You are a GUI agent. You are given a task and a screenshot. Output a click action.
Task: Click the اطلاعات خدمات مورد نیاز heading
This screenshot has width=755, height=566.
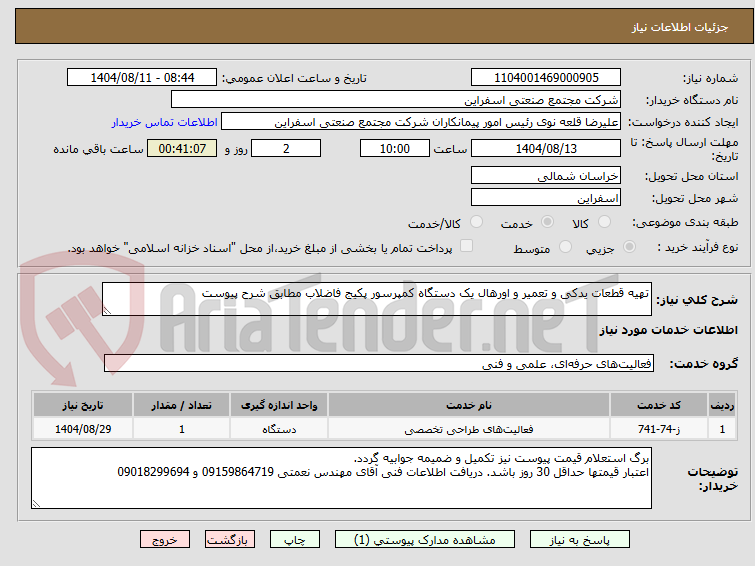pyautogui.click(x=668, y=330)
